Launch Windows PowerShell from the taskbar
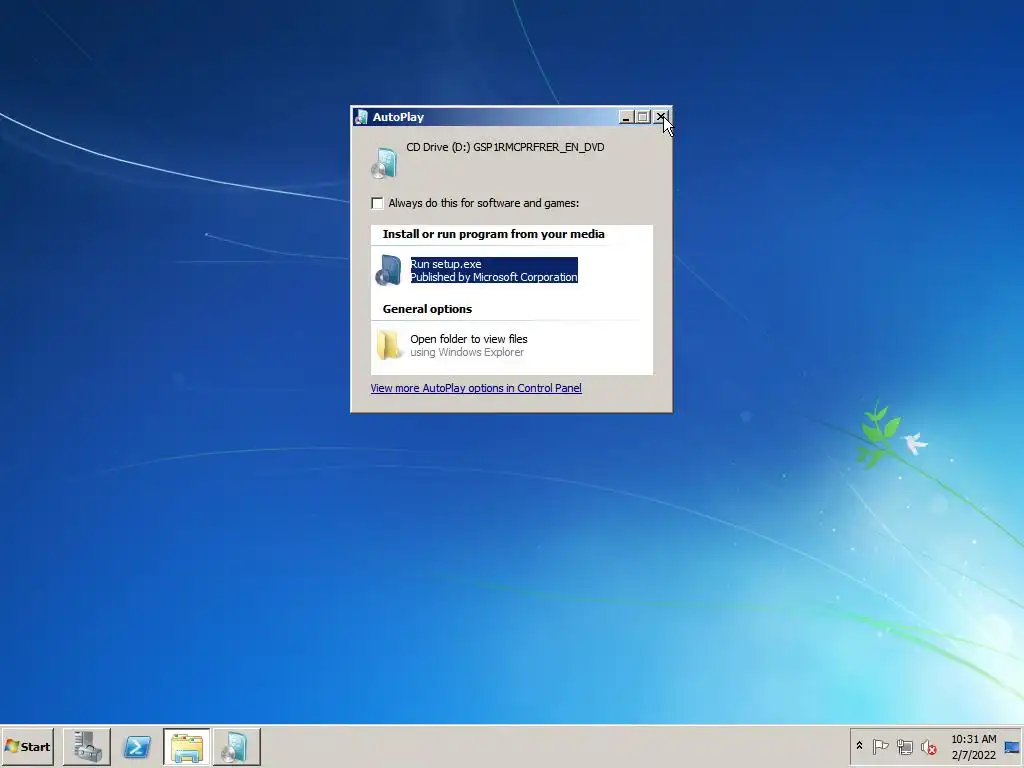1024x768 pixels. [x=137, y=746]
